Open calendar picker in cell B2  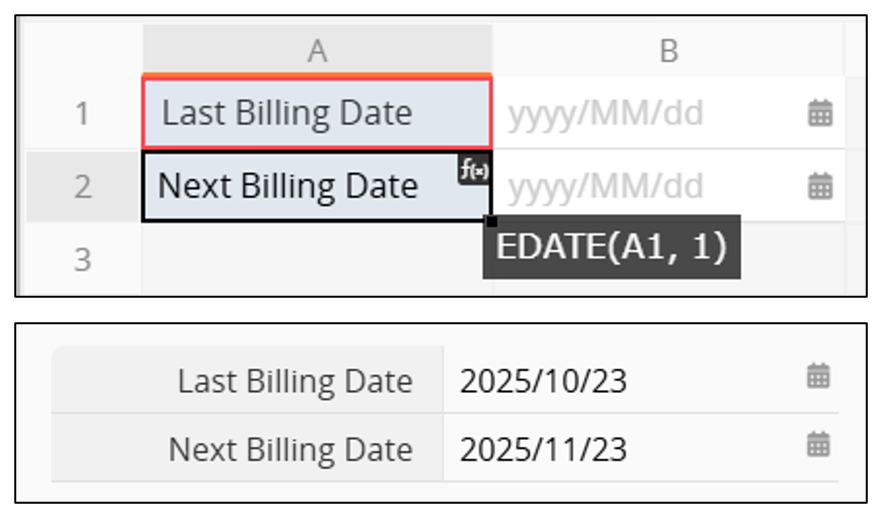pyautogui.click(x=820, y=186)
